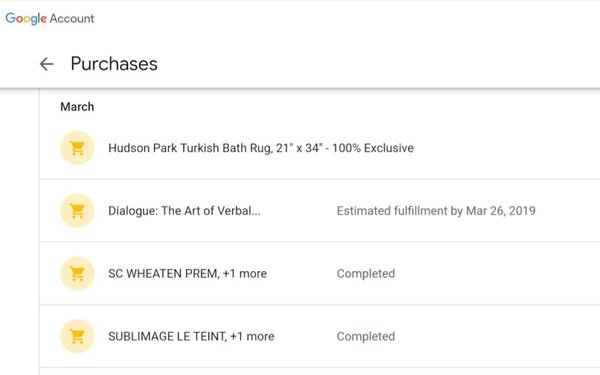The height and width of the screenshot is (375, 600).
Task: Click the cart icon for SUBLIMAGE LE TEINT
Action: coord(77,336)
